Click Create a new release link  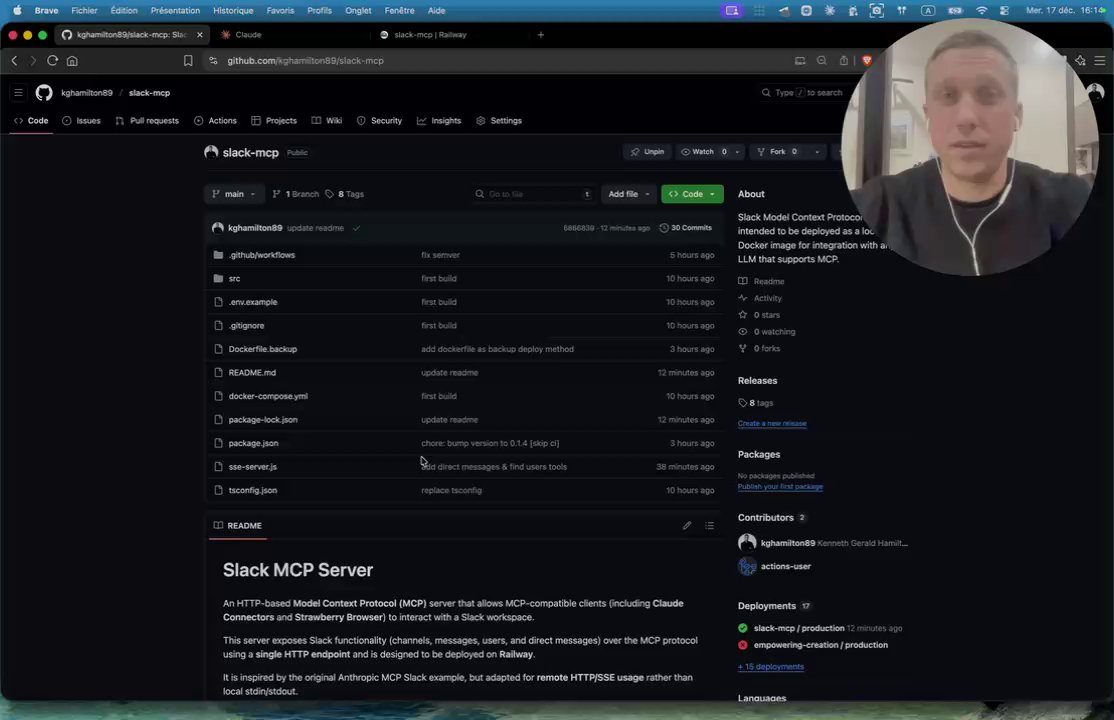(x=772, y=424)
